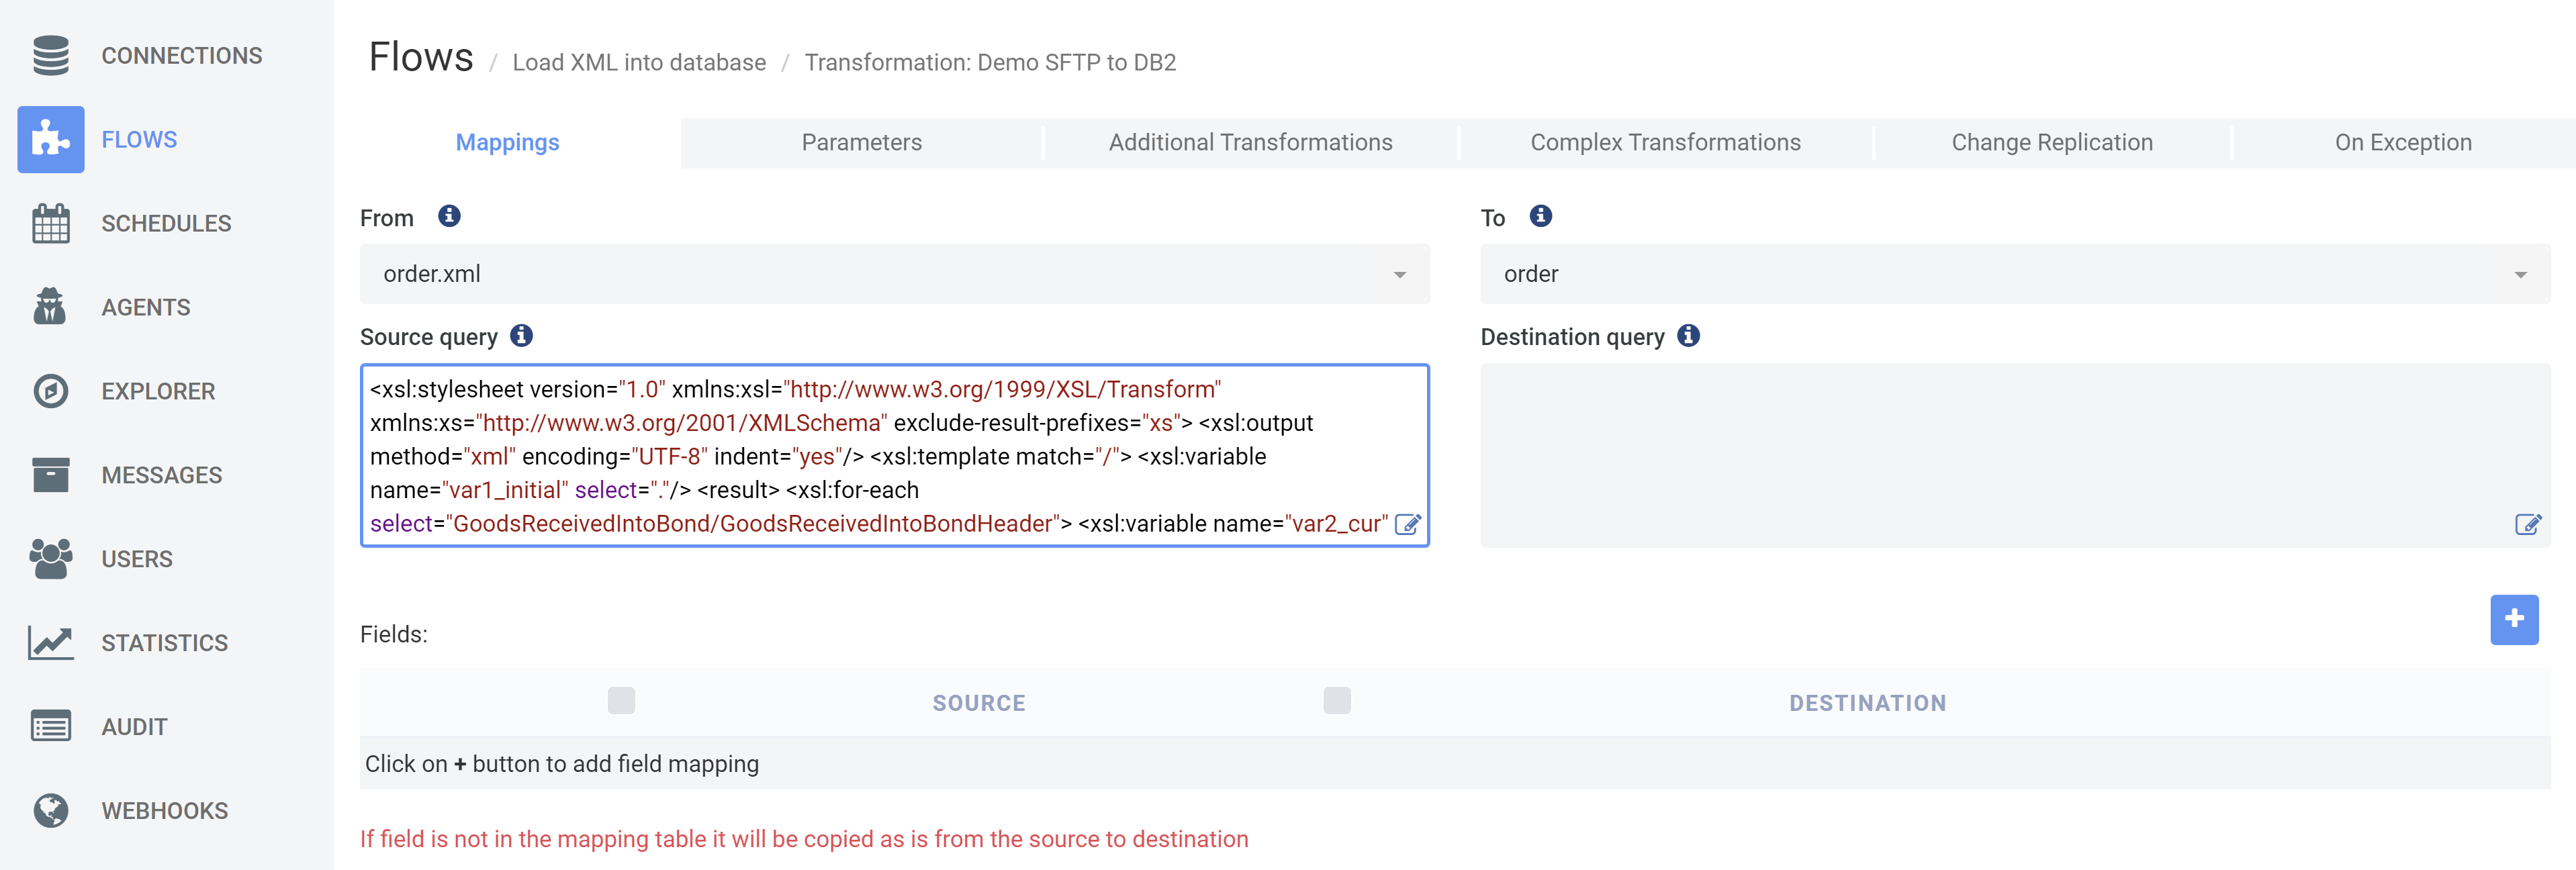Click the Agents spy icon
The image size is (2576, 870).
click(50, 307)
